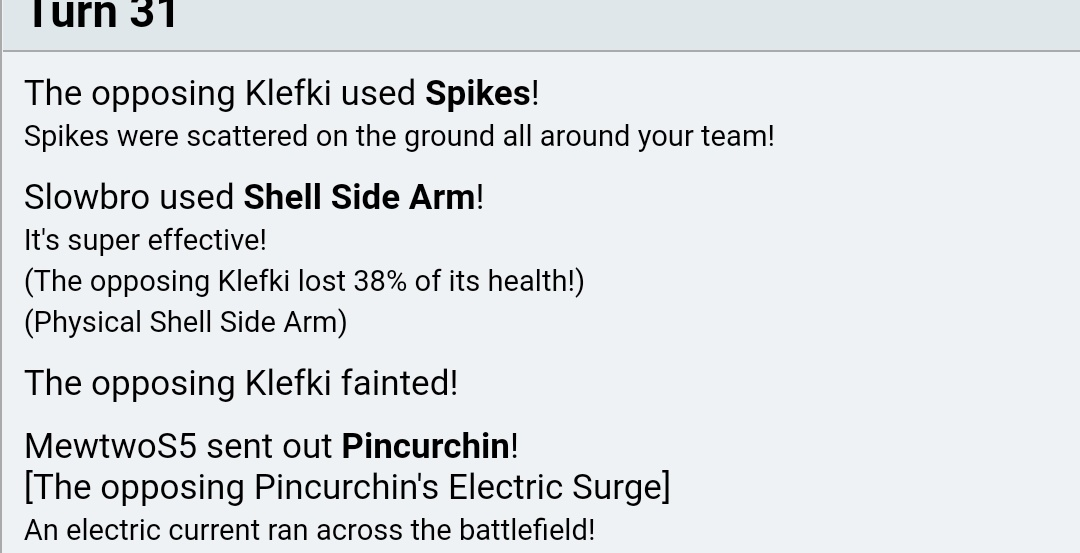Click the "It's super effective!" message
This screenshot has width=1080, height=553.
[145, 240]
